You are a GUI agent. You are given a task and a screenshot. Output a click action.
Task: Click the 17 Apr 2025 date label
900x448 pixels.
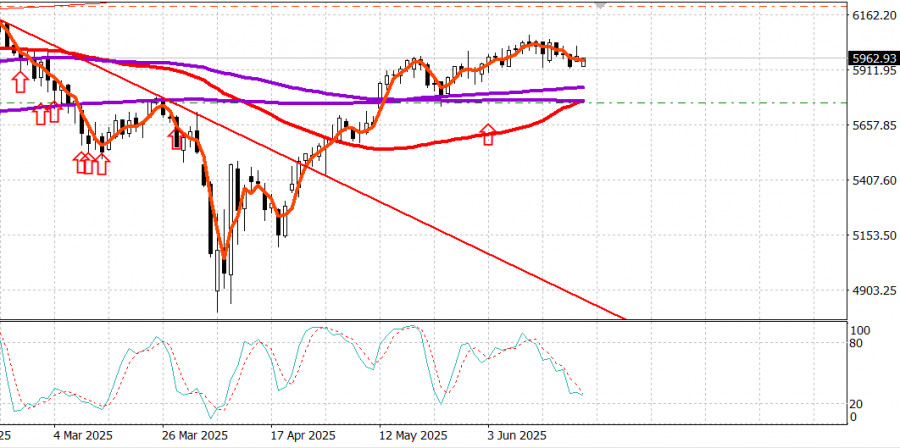tap(302, 434)
